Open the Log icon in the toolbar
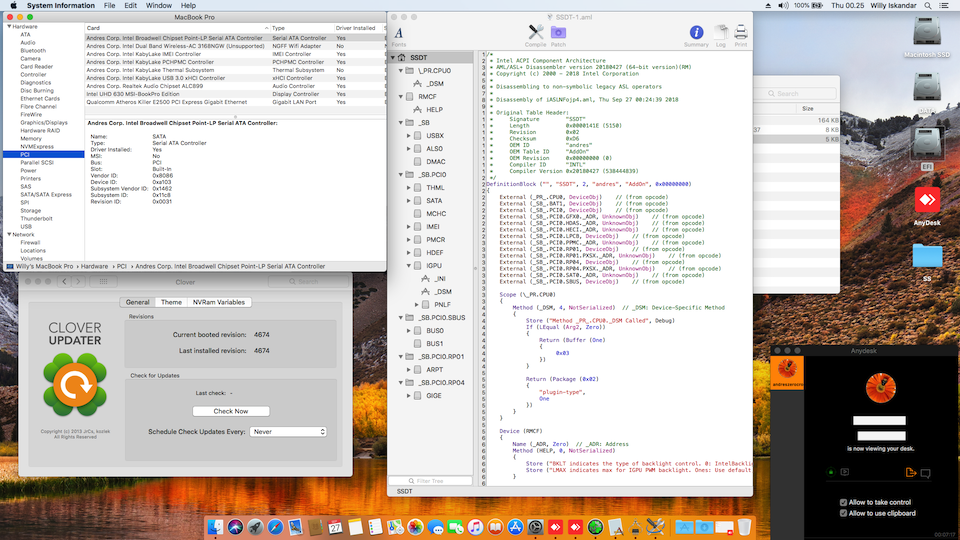This screenshot has height=540, width=960. (x=720, y=34)
